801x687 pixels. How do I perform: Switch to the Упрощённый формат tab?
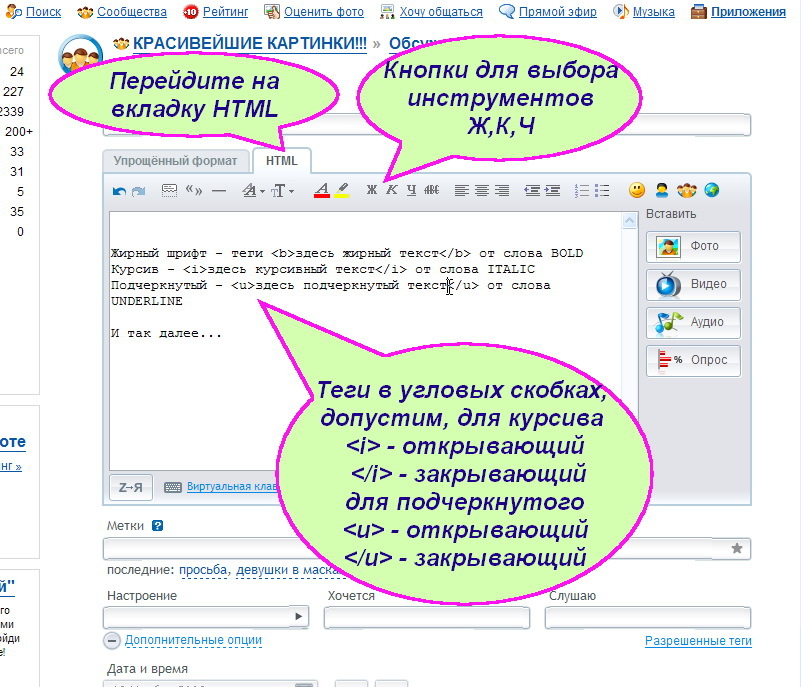175,161
